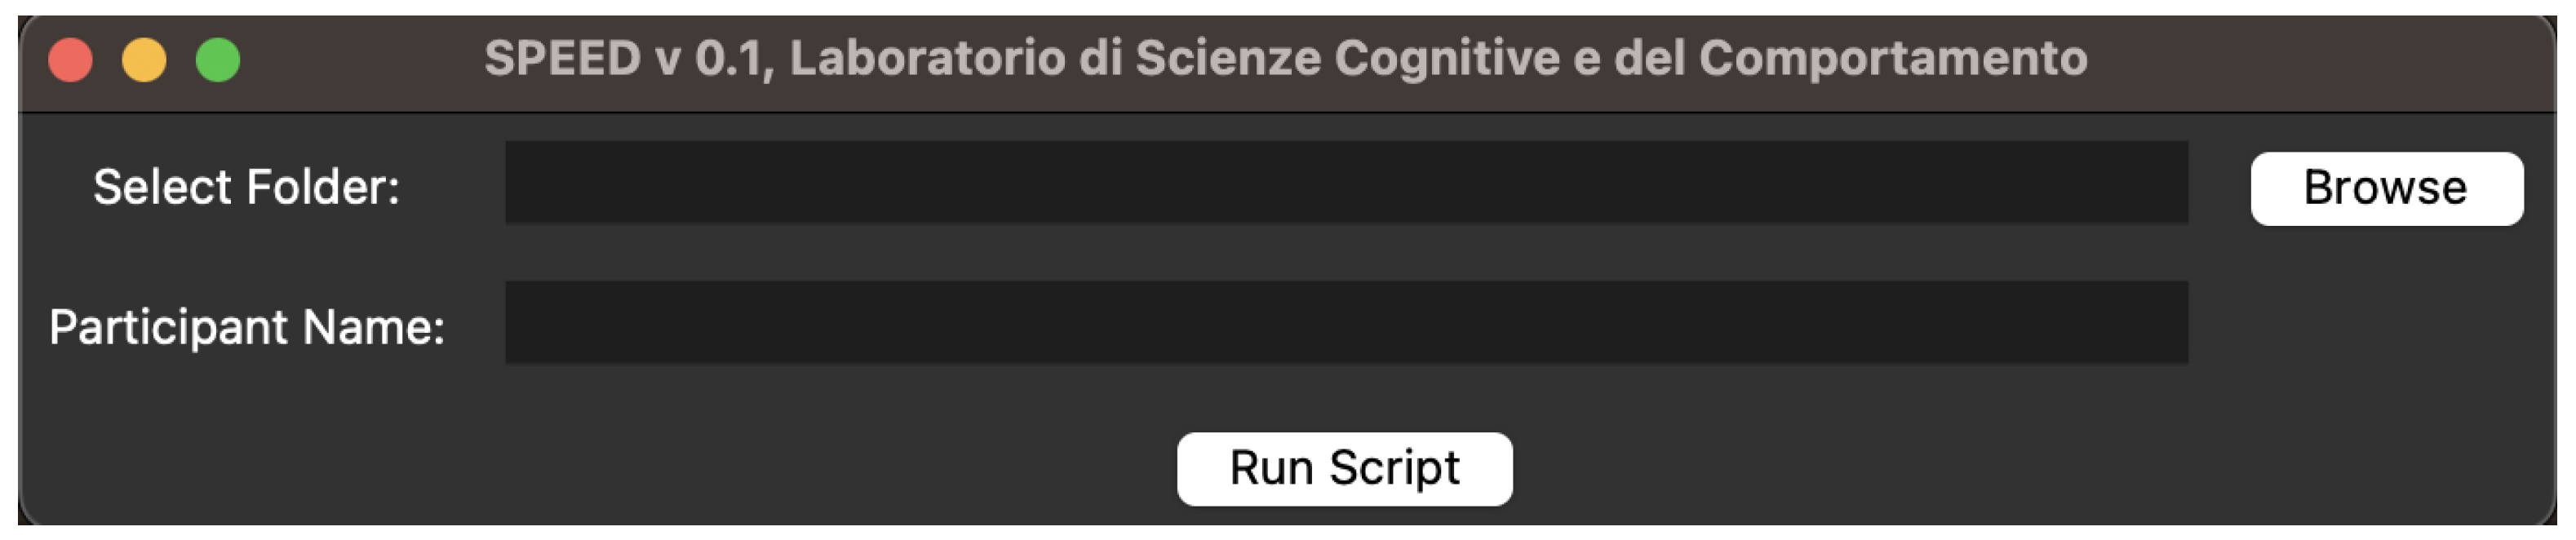Close the SPEED window with red button
Viewport: 2576px width, 540px height.
[x=71, y=60]
